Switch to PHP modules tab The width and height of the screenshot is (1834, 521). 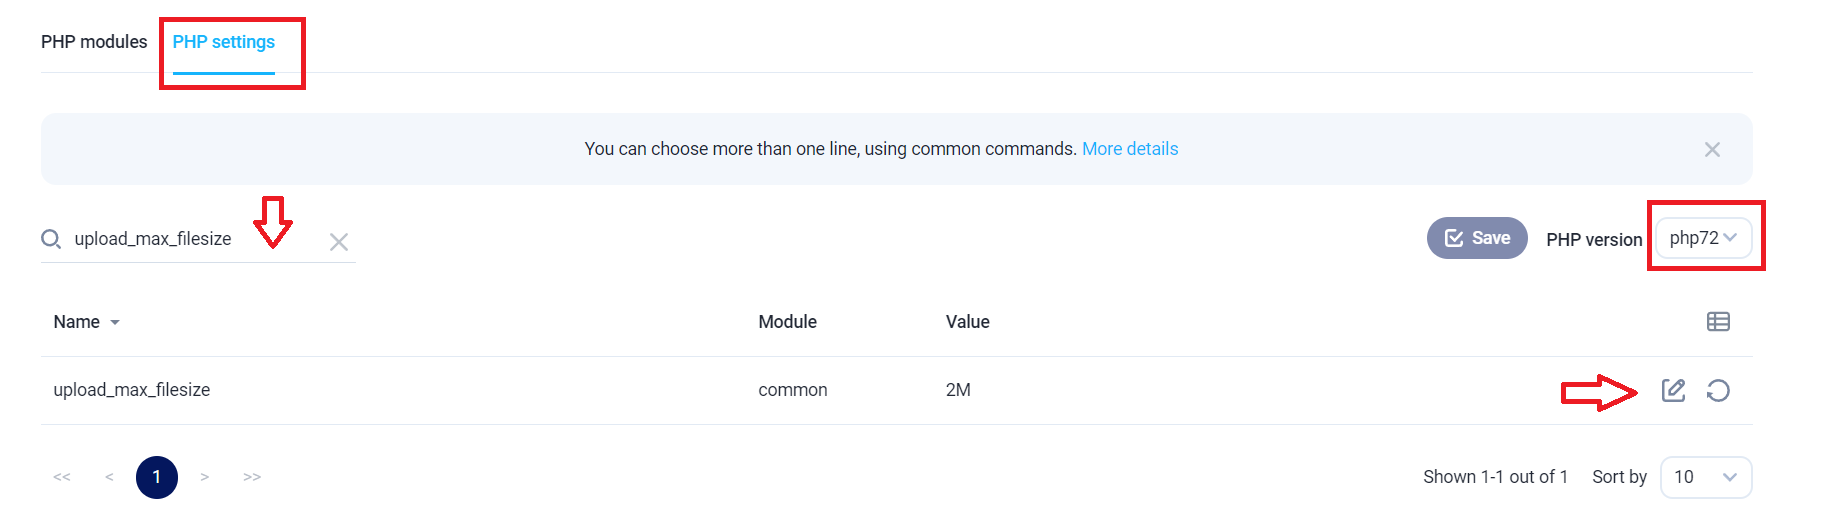94,42
